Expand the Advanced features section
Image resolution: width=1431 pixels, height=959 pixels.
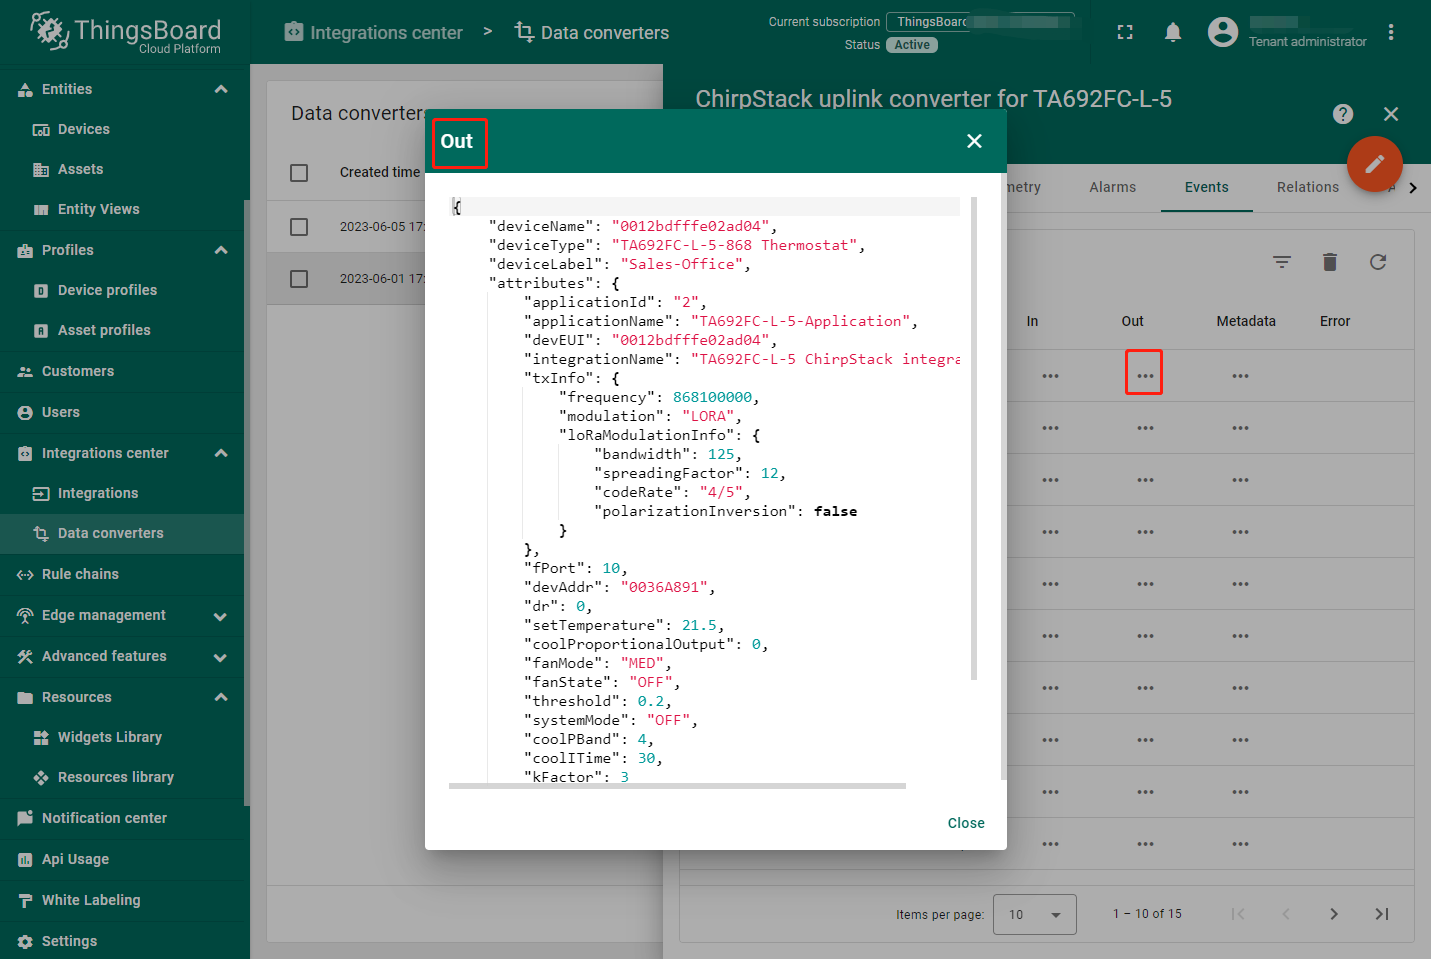tap(221, 657)
